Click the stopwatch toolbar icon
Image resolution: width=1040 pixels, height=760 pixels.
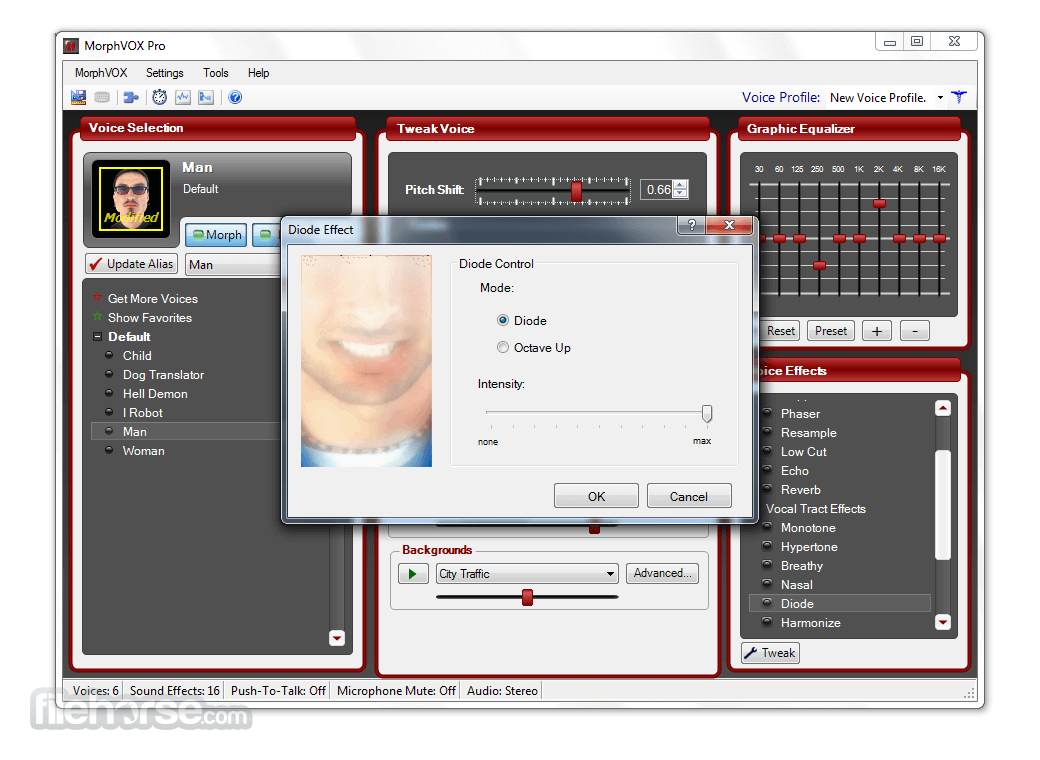point(159,97)
